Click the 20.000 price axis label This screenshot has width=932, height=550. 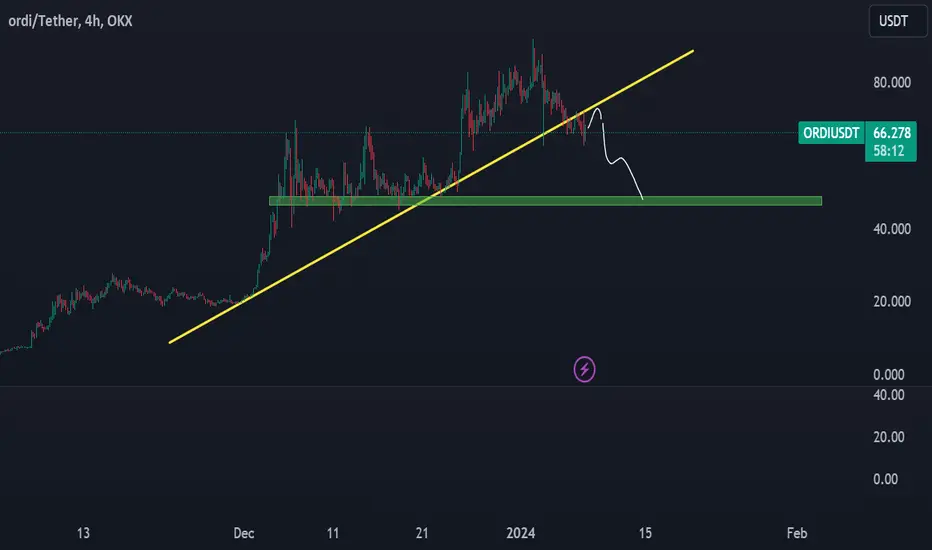click(x=892, y=301)
